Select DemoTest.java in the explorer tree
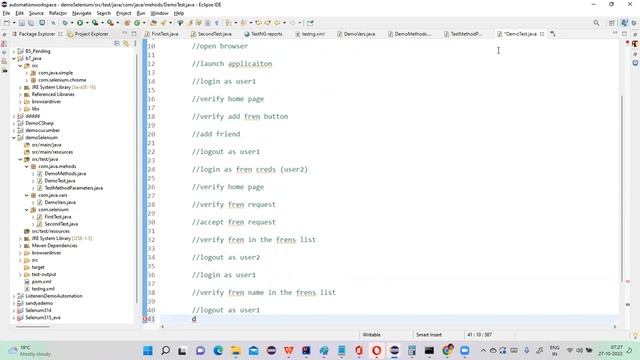This screenshot has width=640, height=360. (60, 181)
